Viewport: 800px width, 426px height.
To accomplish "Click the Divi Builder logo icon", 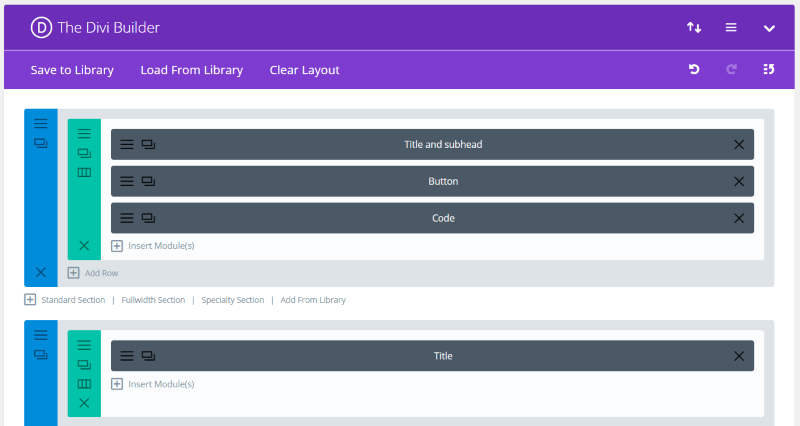I will tap(41, 28).
